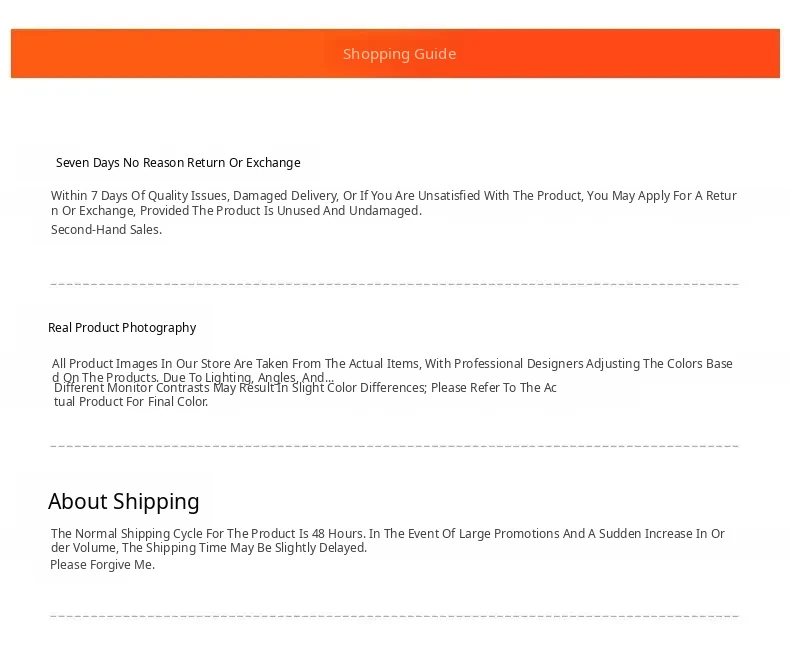Click the der Volume, The Shipping Time line
This screenshot has width=790, height=670.
(x=209, y=548)
